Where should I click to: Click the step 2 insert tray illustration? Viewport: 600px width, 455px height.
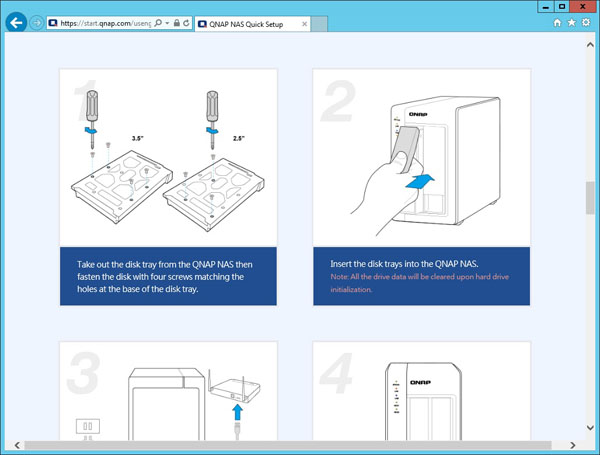(422, 158)
